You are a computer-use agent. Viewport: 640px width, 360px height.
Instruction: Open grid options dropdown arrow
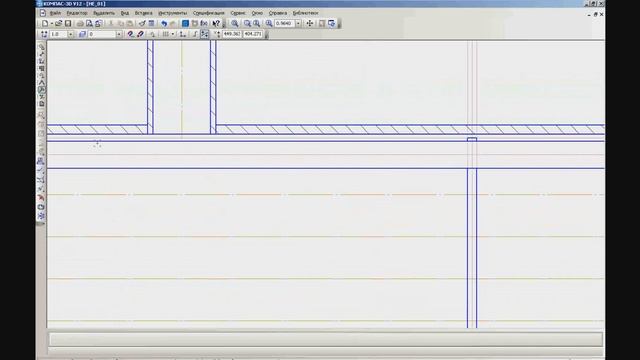[x=173, y=34]
